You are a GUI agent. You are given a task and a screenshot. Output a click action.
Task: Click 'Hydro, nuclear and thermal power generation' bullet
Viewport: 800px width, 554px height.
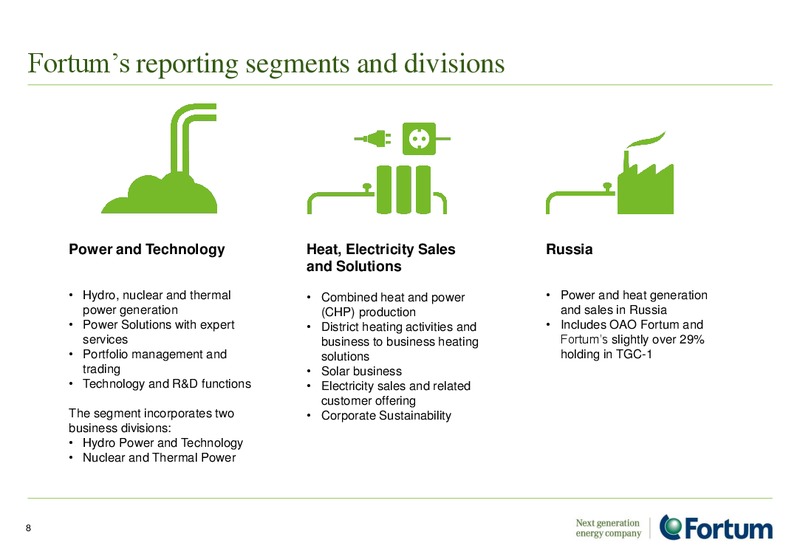157,303
